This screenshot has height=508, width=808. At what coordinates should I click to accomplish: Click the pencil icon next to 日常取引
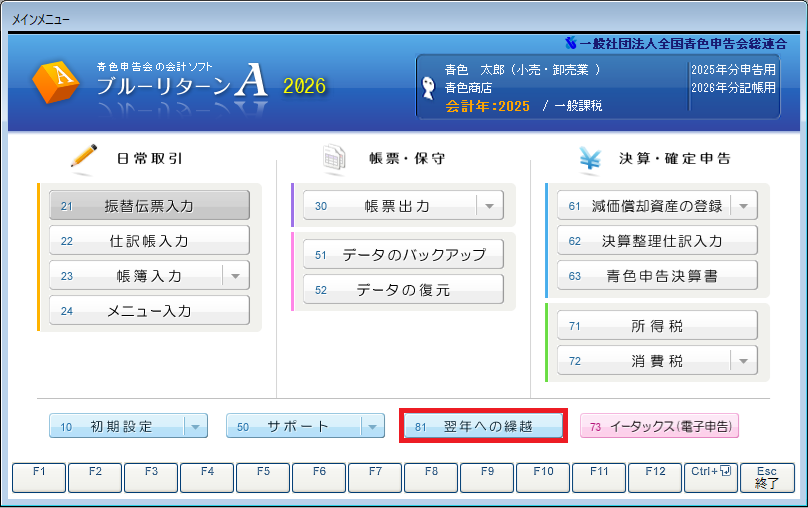83,157
